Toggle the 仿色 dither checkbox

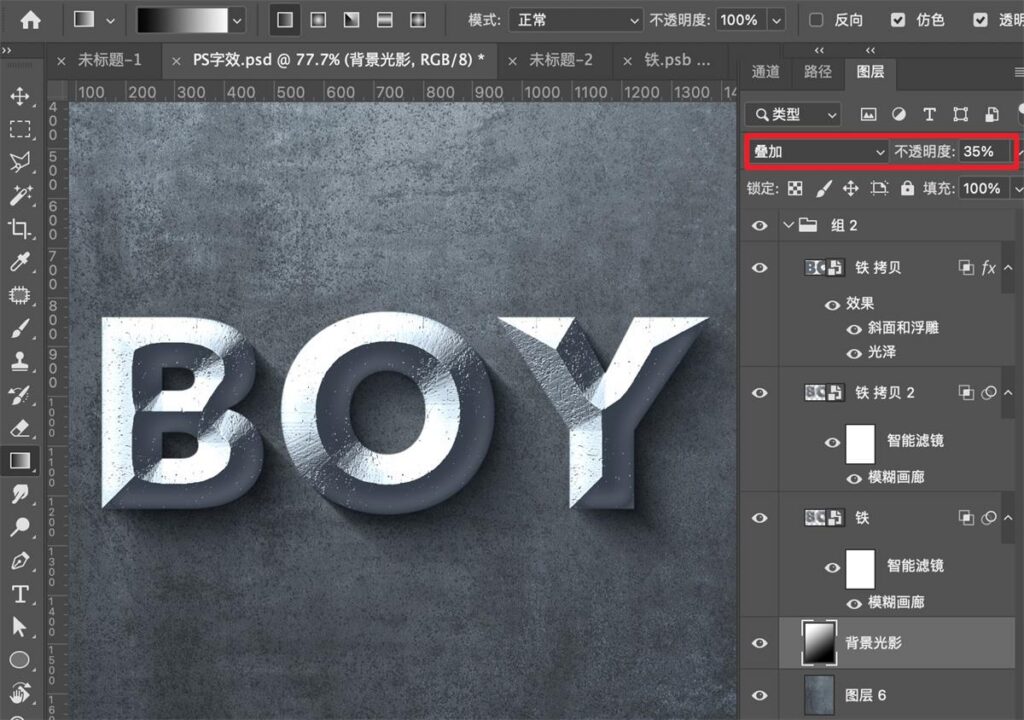(x=898, y=20)
